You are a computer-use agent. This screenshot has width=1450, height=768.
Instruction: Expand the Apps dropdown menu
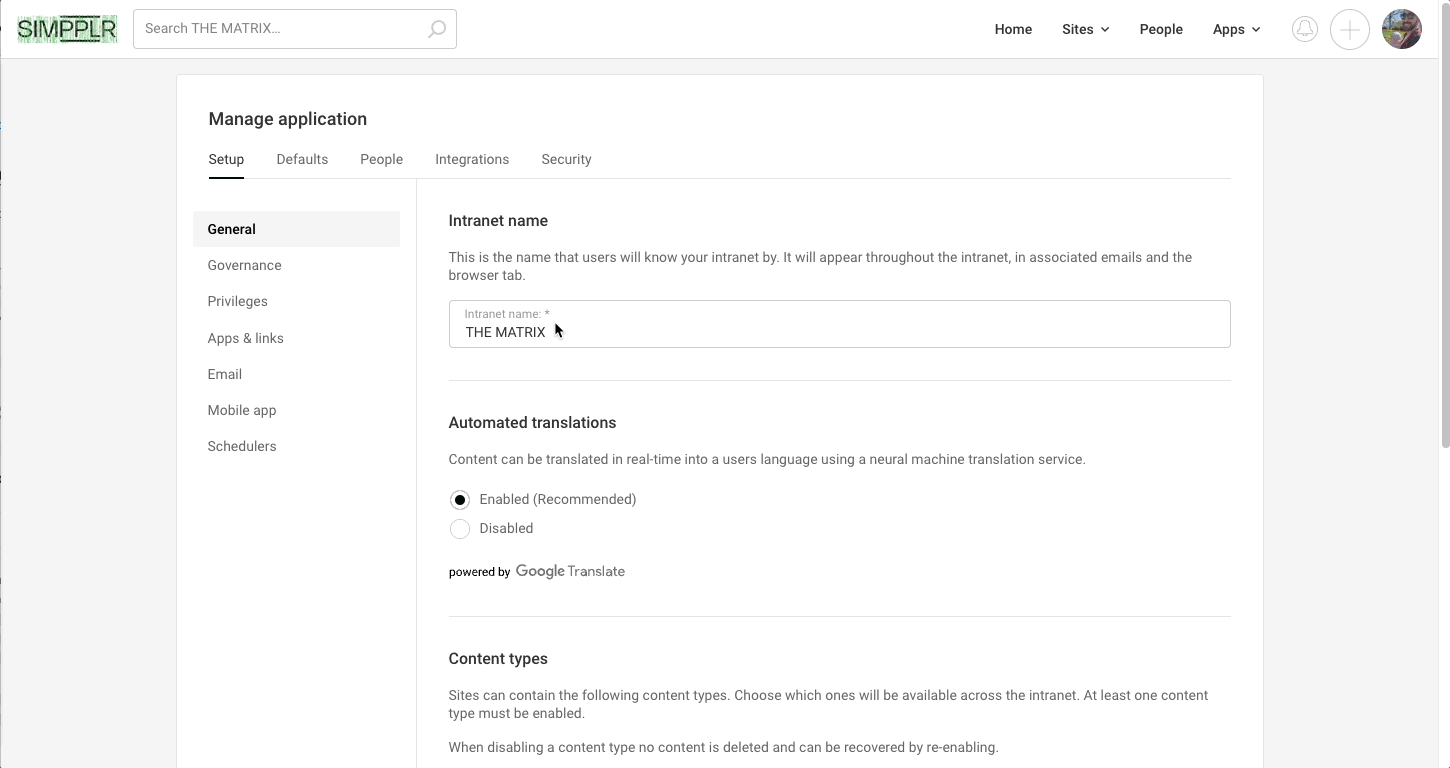[1236, 29]
